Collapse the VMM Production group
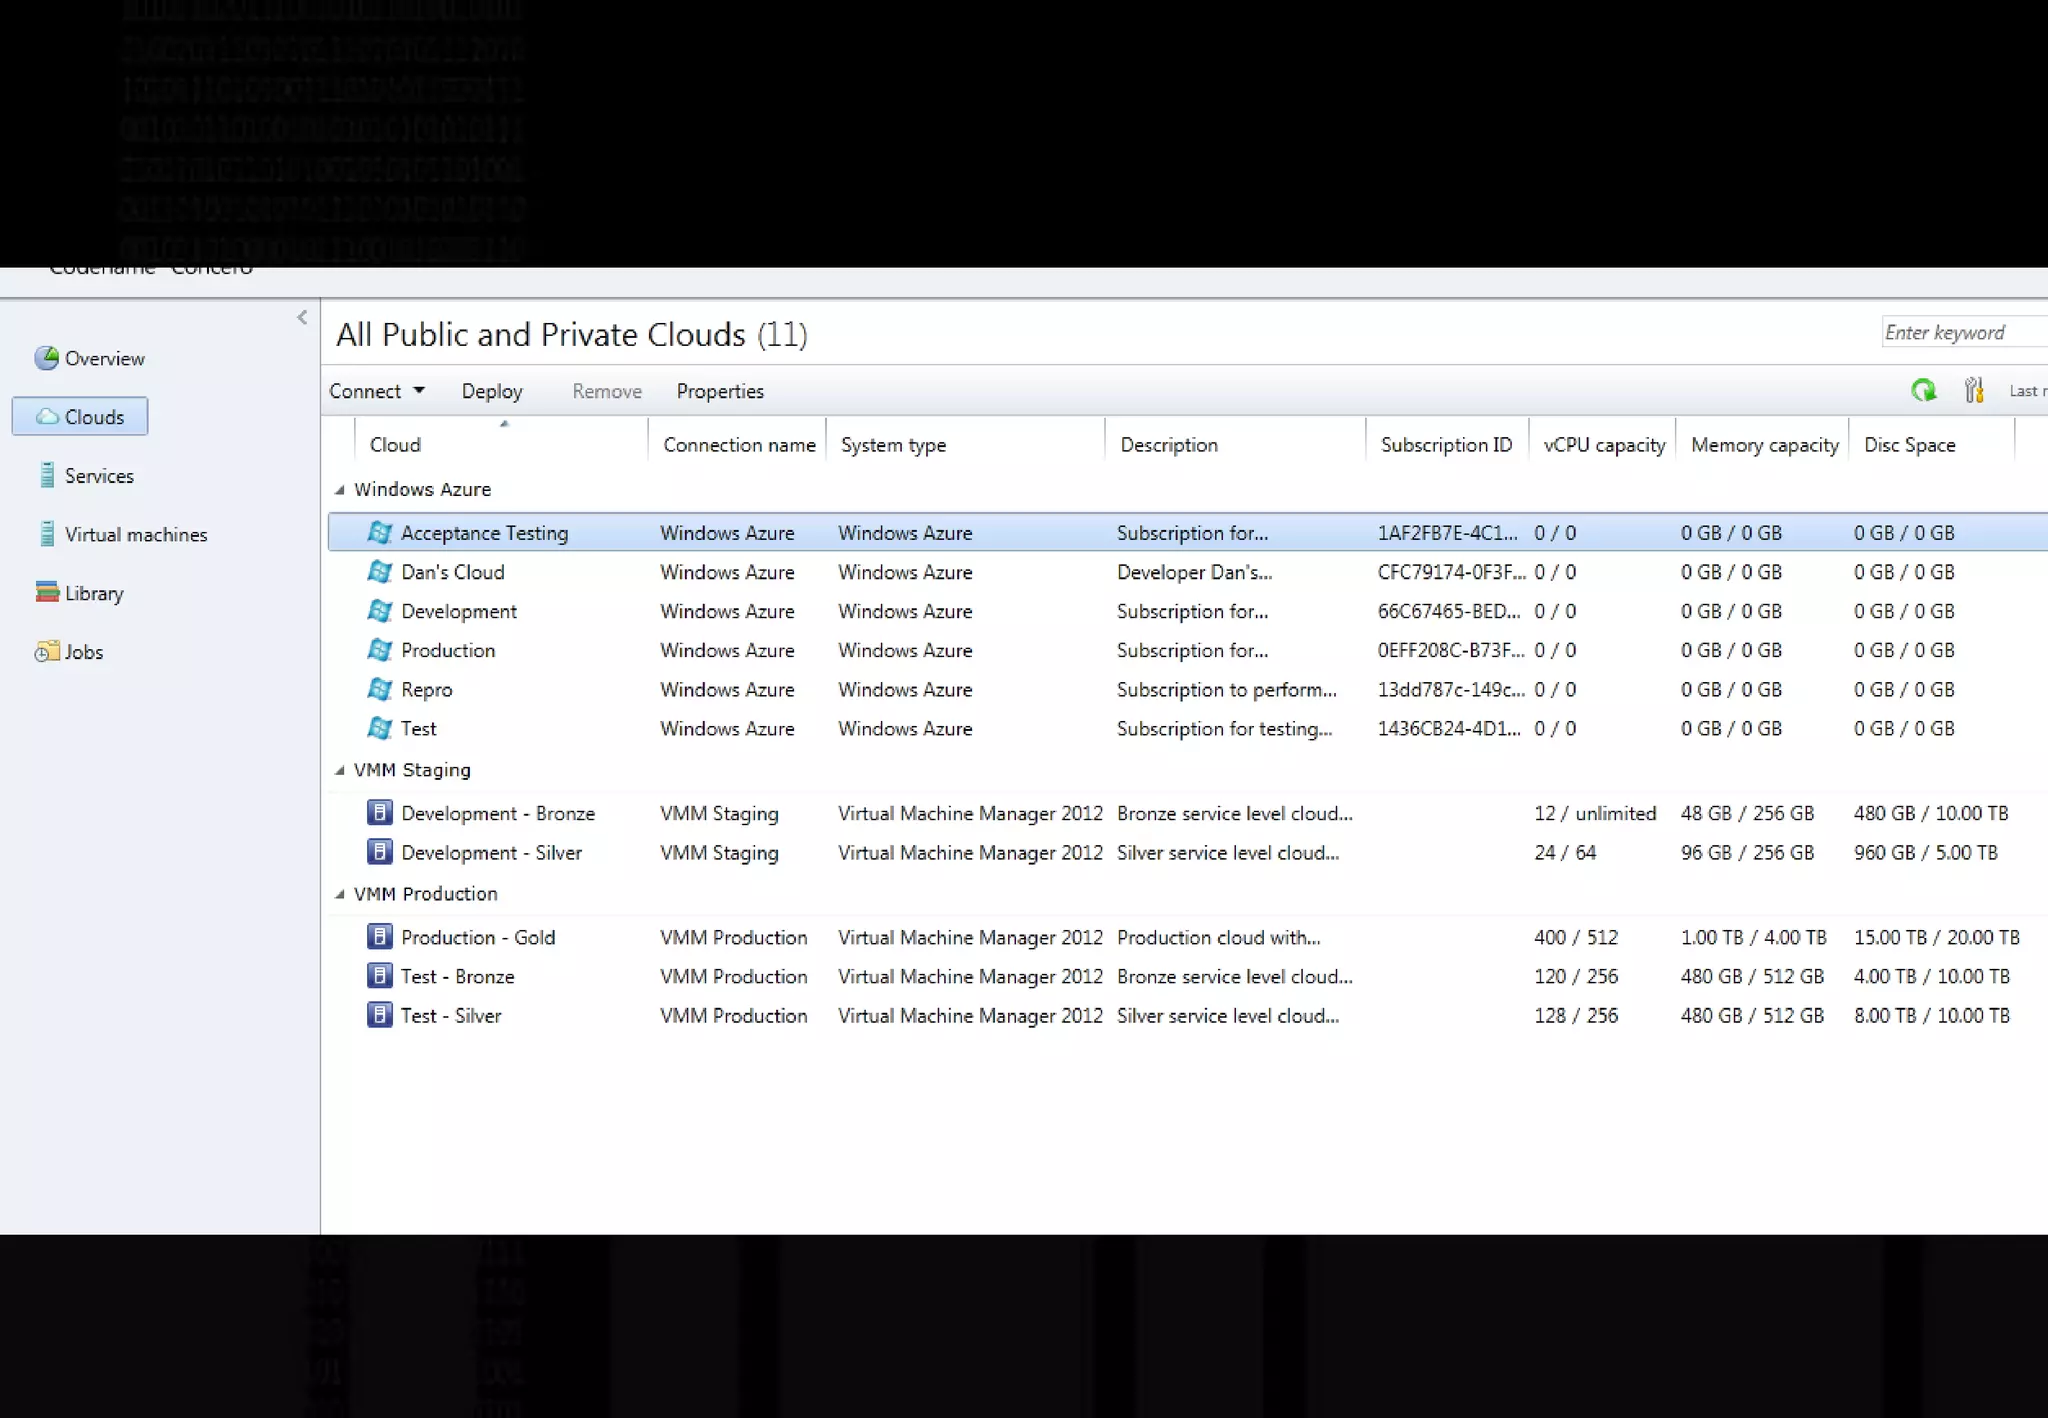2048x1418 pixels. pos(340,894)
